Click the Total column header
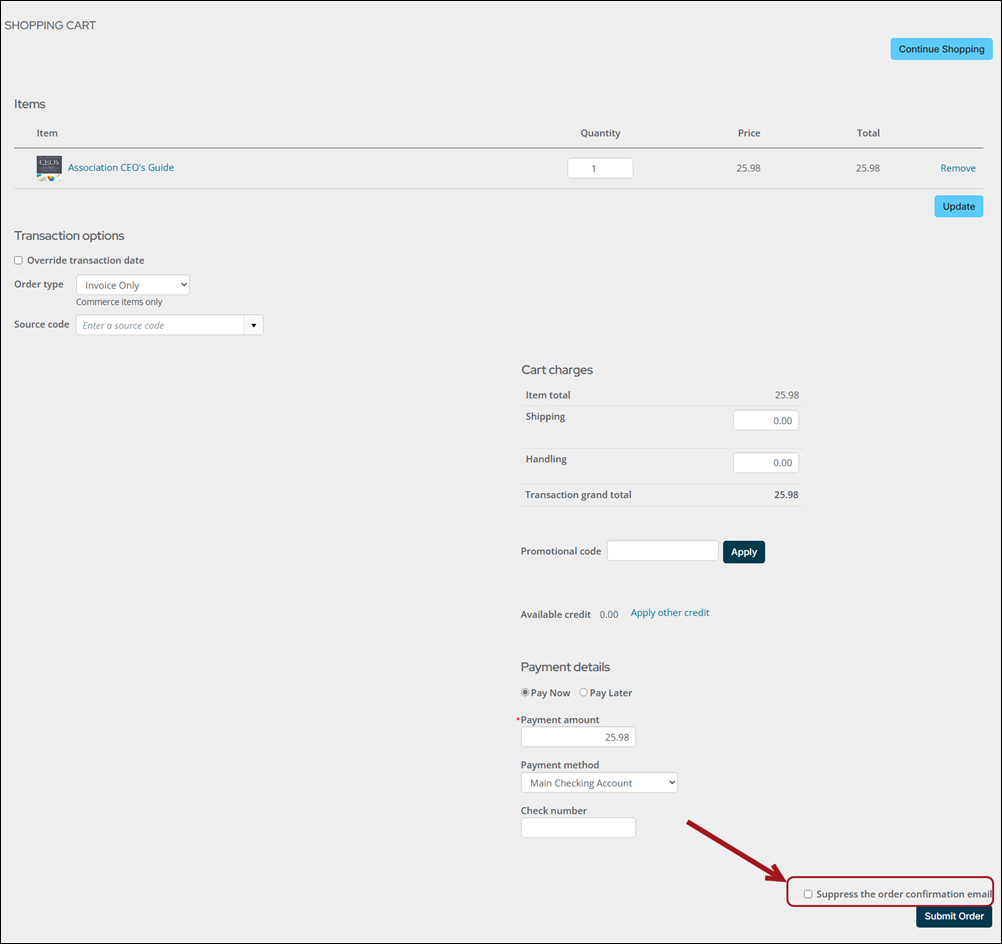 tap(868, 133)
